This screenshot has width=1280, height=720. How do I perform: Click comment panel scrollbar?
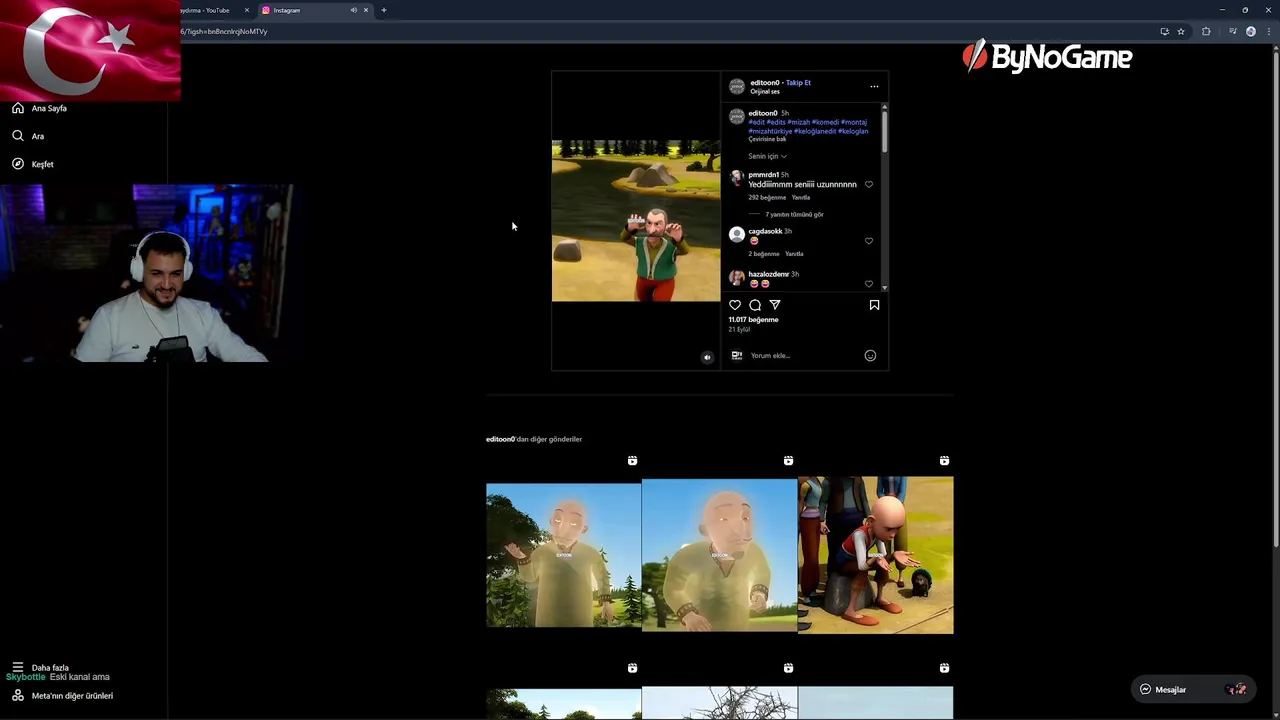pos(884,130)
